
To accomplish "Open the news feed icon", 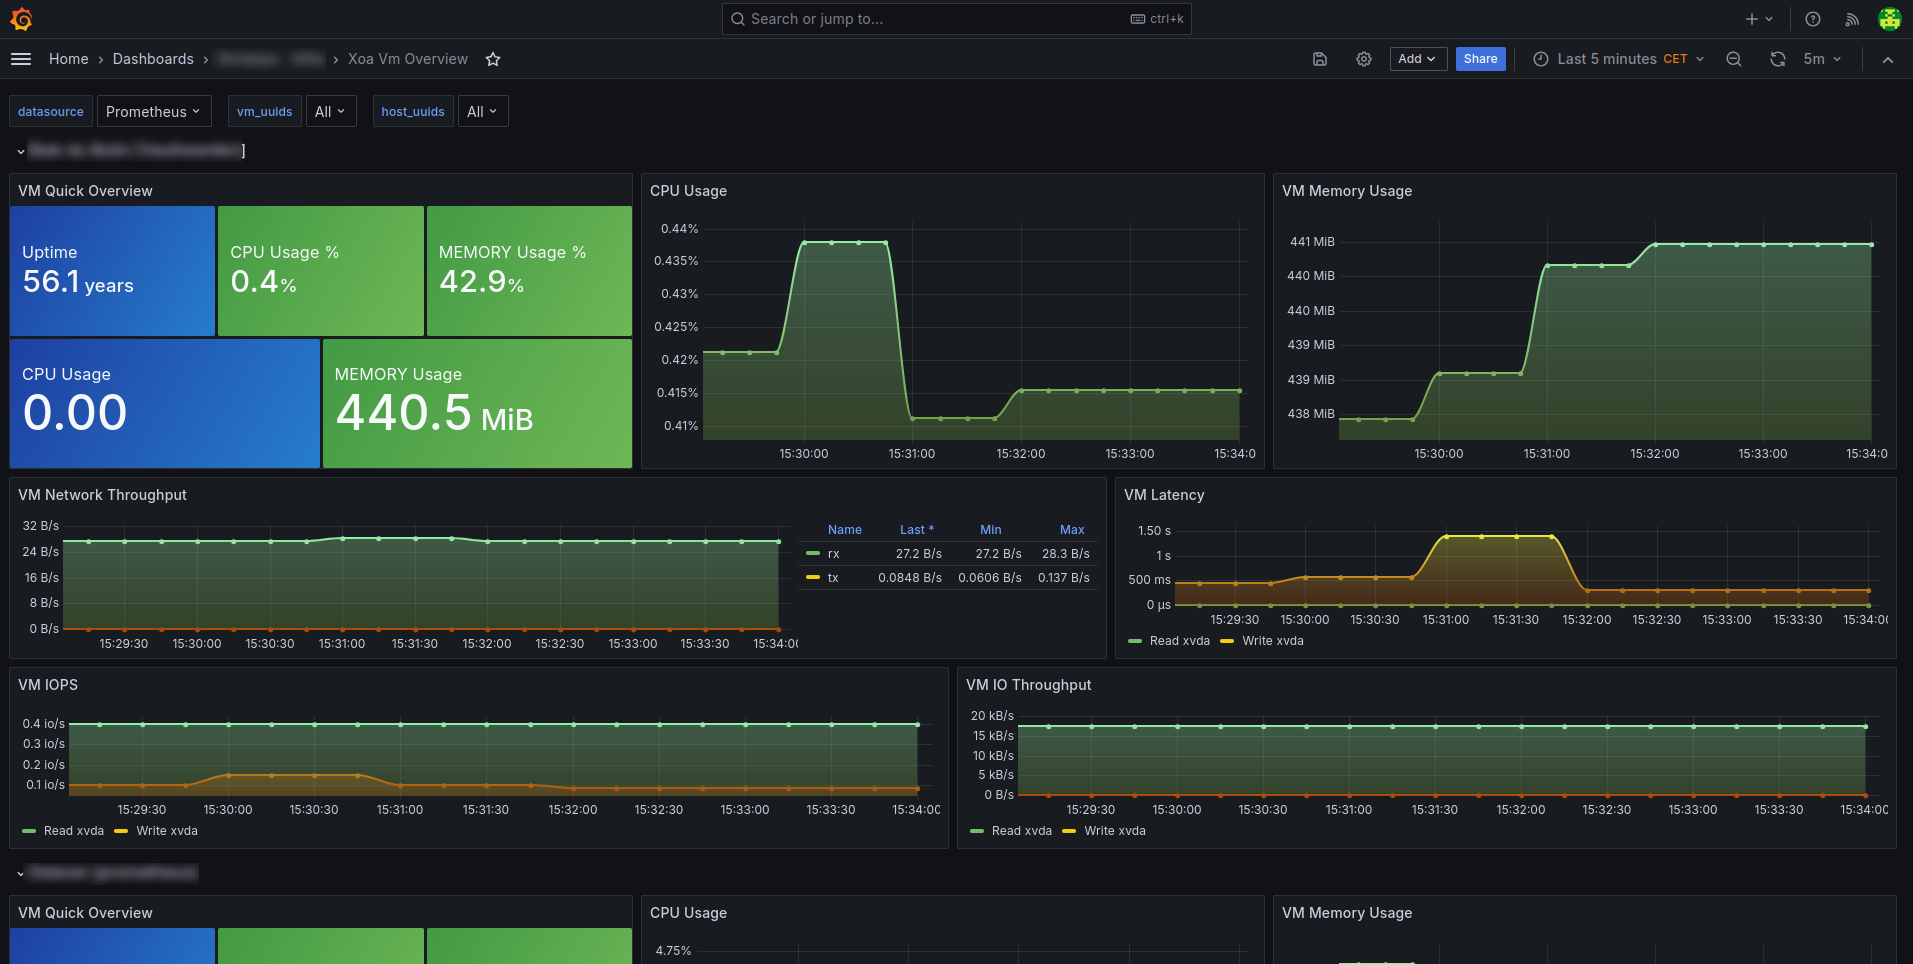I will [1852, 19].
